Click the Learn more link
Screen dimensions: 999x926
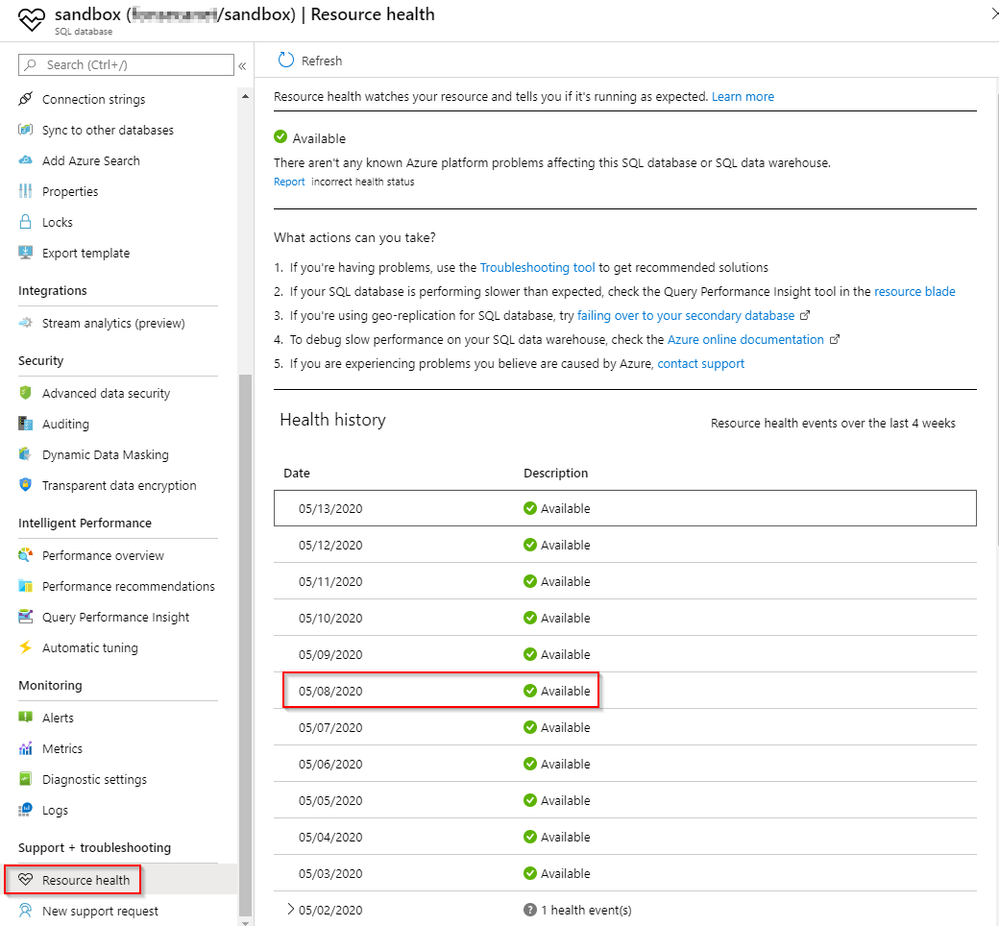pos(743,97)
